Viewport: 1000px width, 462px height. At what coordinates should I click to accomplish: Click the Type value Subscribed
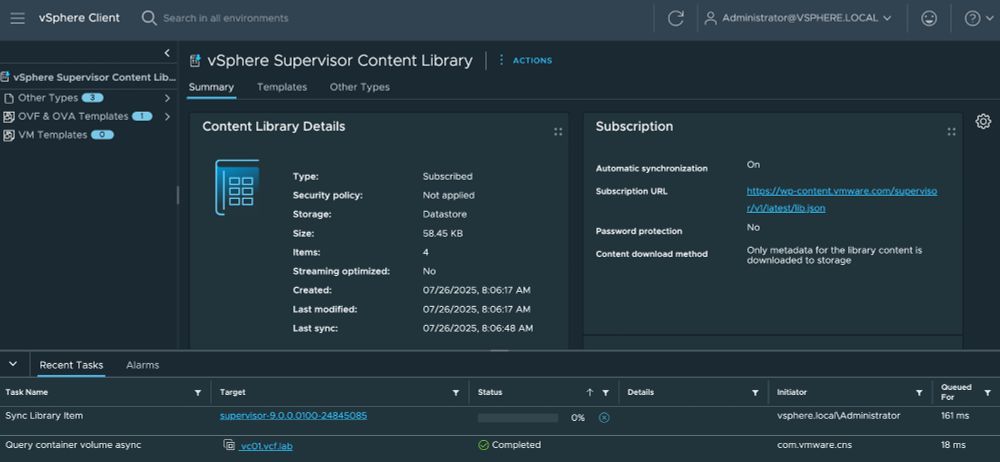(x=448, y=176)
